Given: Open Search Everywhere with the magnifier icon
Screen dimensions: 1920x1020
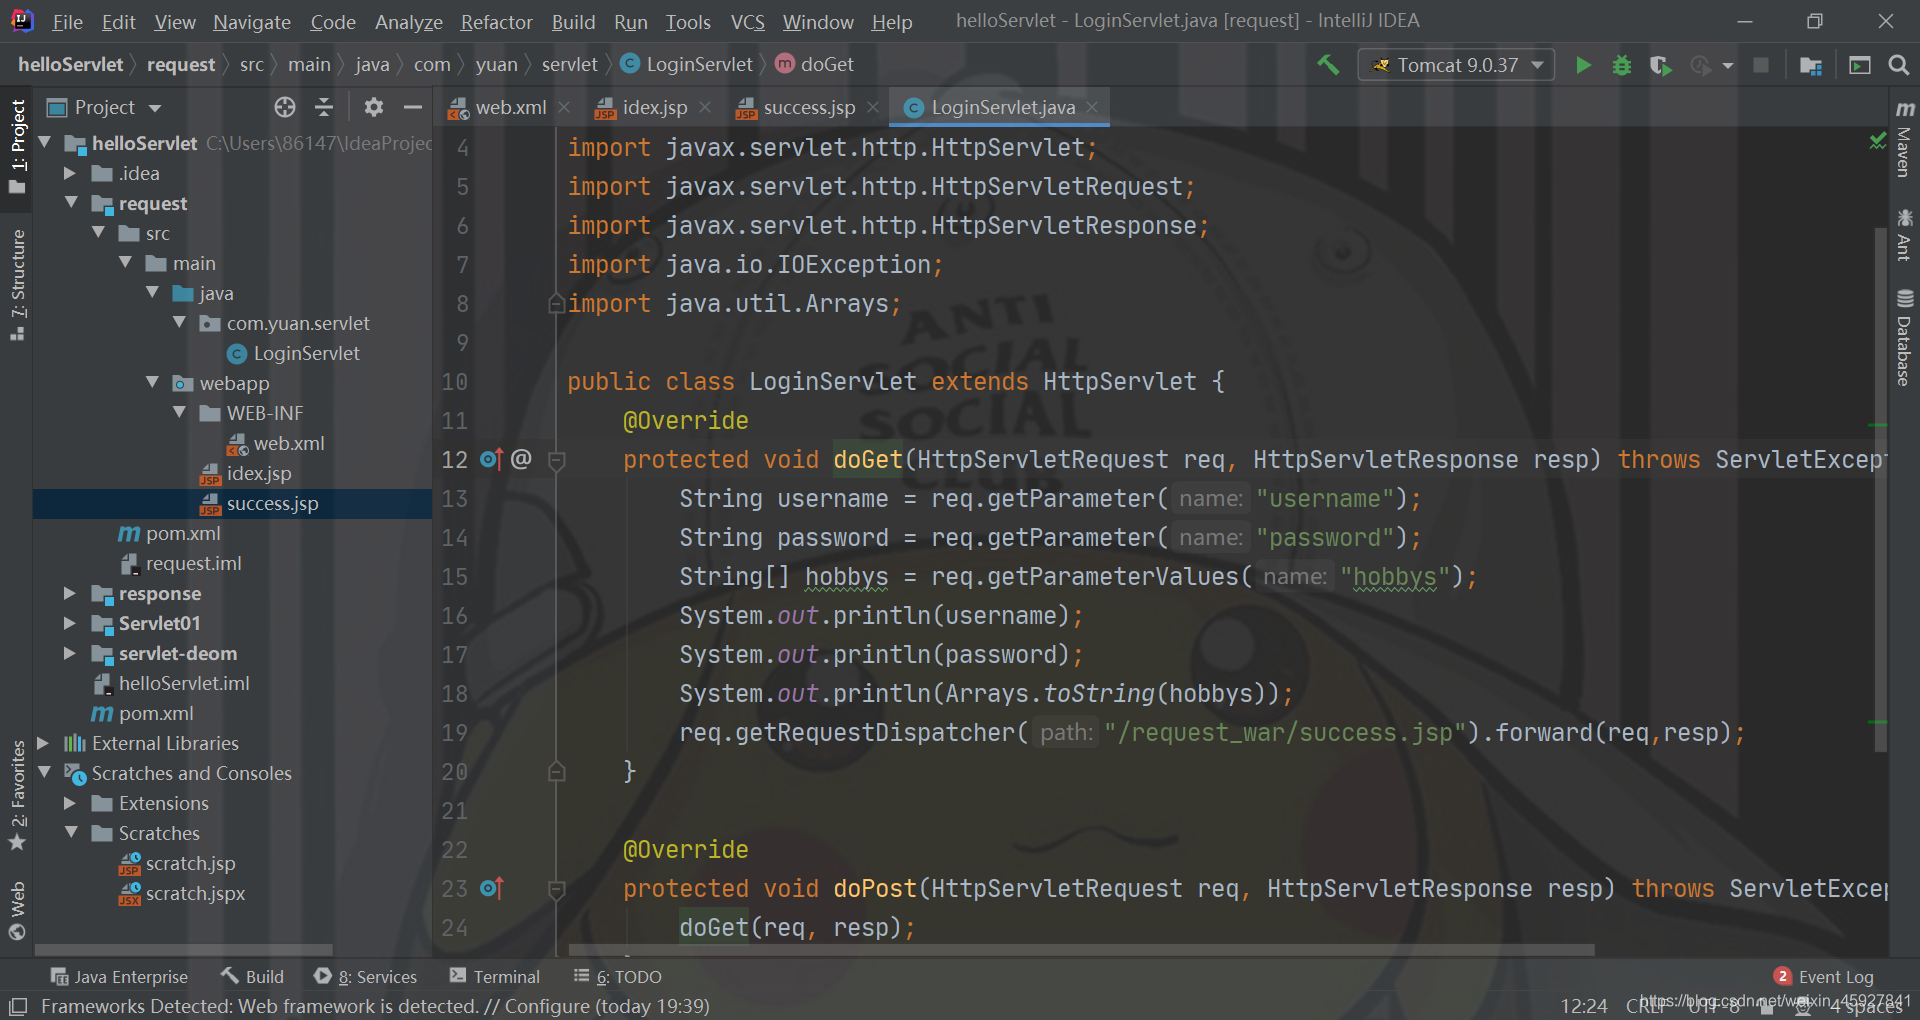Looking at the screenshot, I should coord(1899,65).
